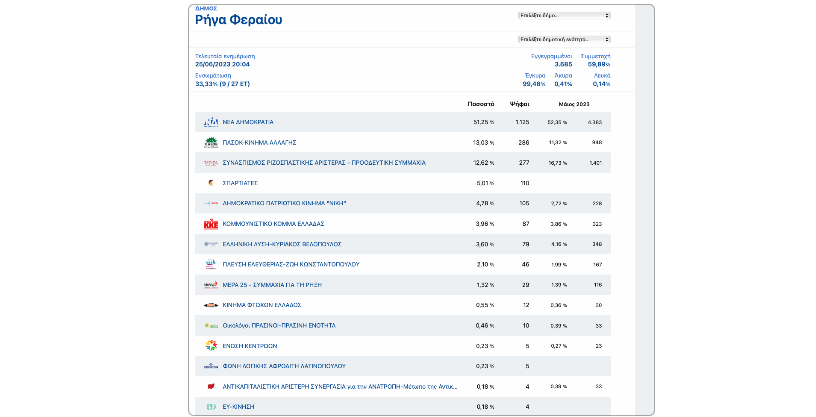Click the 0,46 % percentage value
This screenshot has height=417, width=816.
pos(485,325)
